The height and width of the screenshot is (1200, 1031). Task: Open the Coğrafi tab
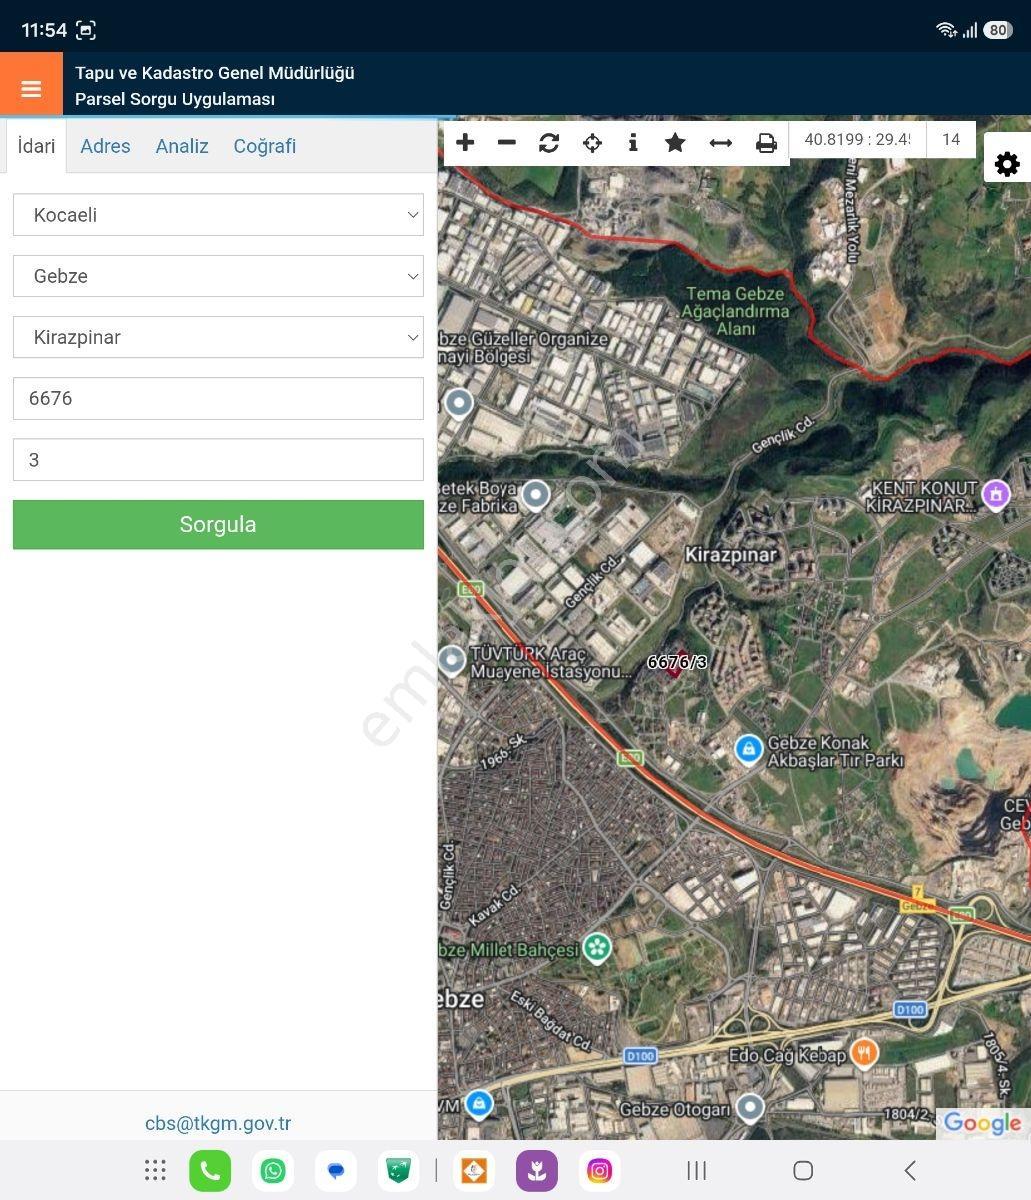coord(265,146)
